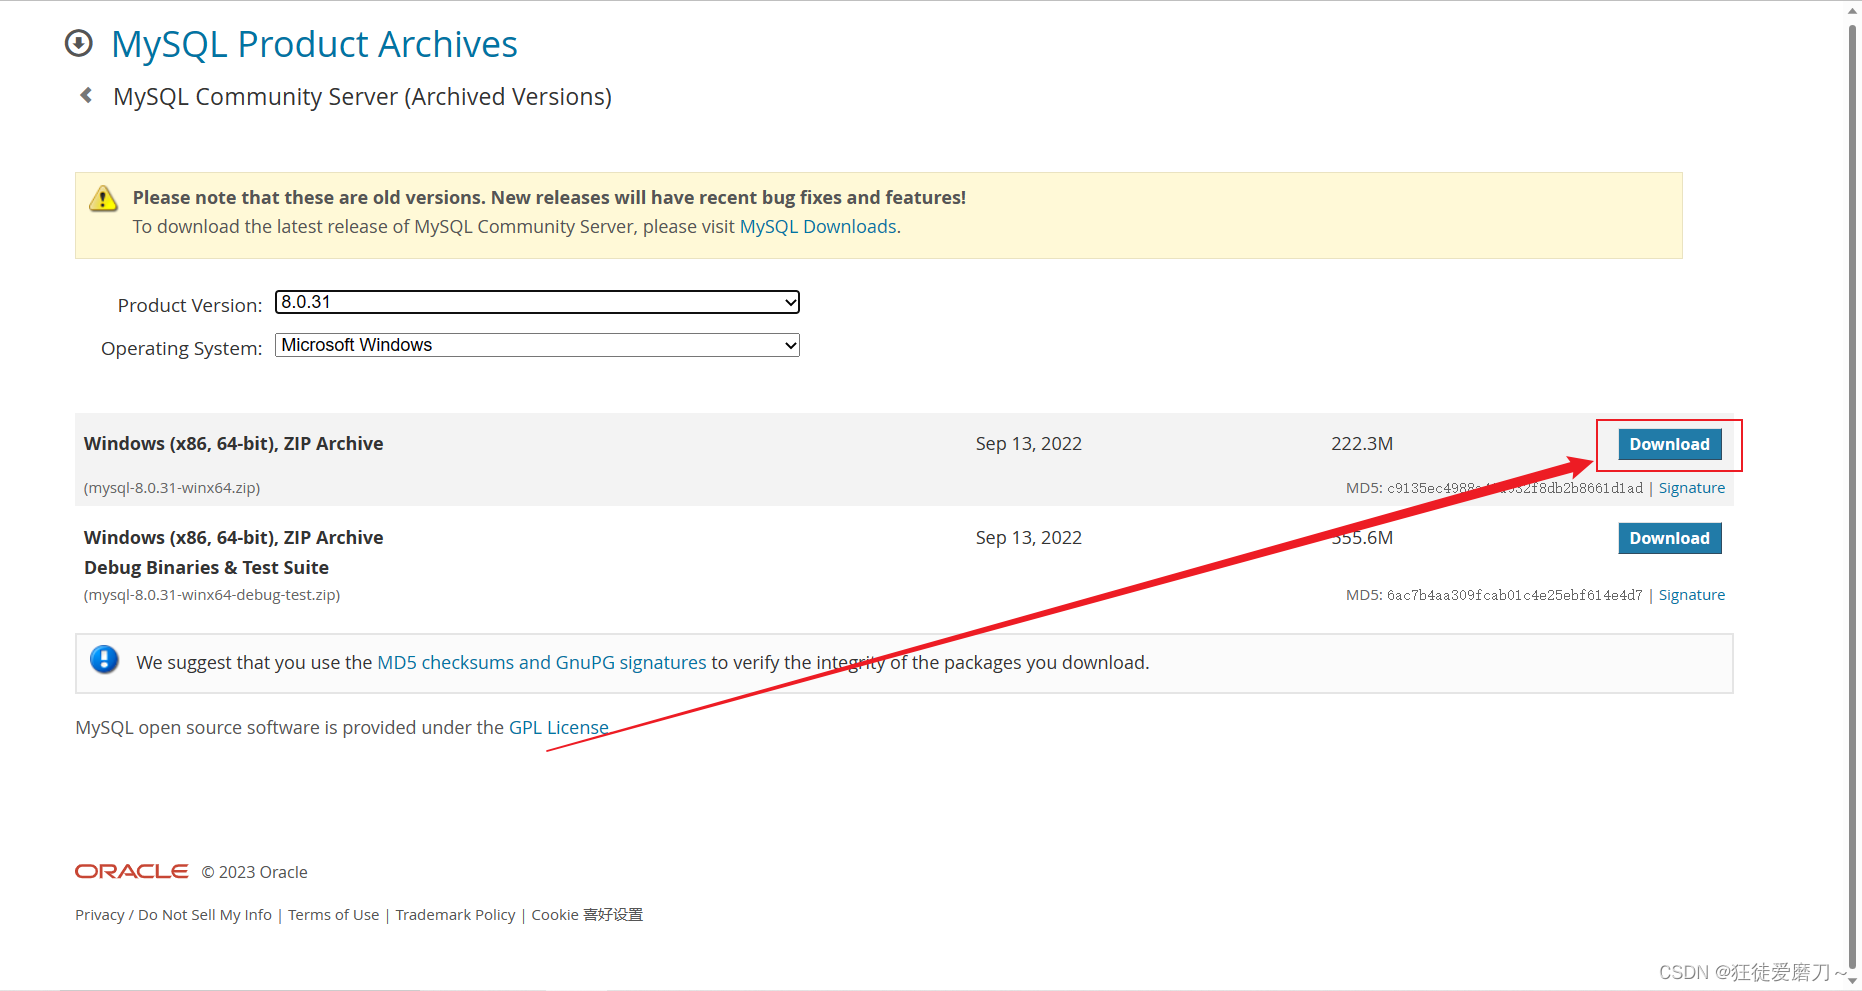
Task: Download the mysql-8.0.31-winx64.zip archive
Action: point(1669,444)
